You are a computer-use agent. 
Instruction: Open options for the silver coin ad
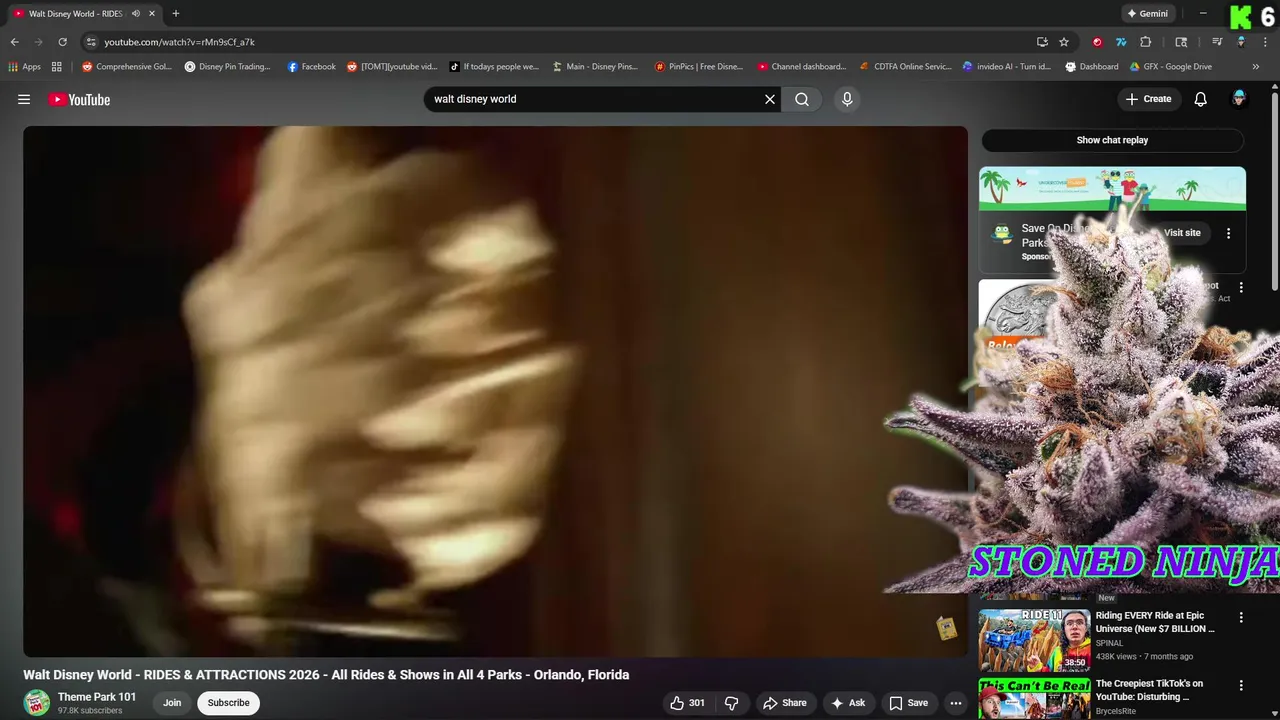pos(1241,287)
